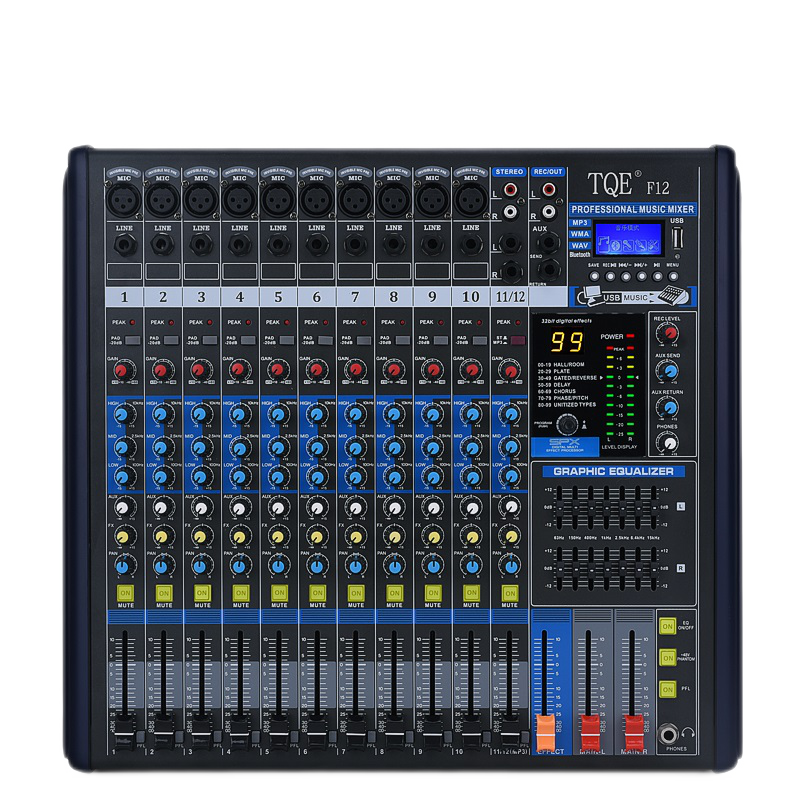Click the PROFESSIONAL MUSIC MIXER label
The image size is (800, 800).
pos(633,209)
